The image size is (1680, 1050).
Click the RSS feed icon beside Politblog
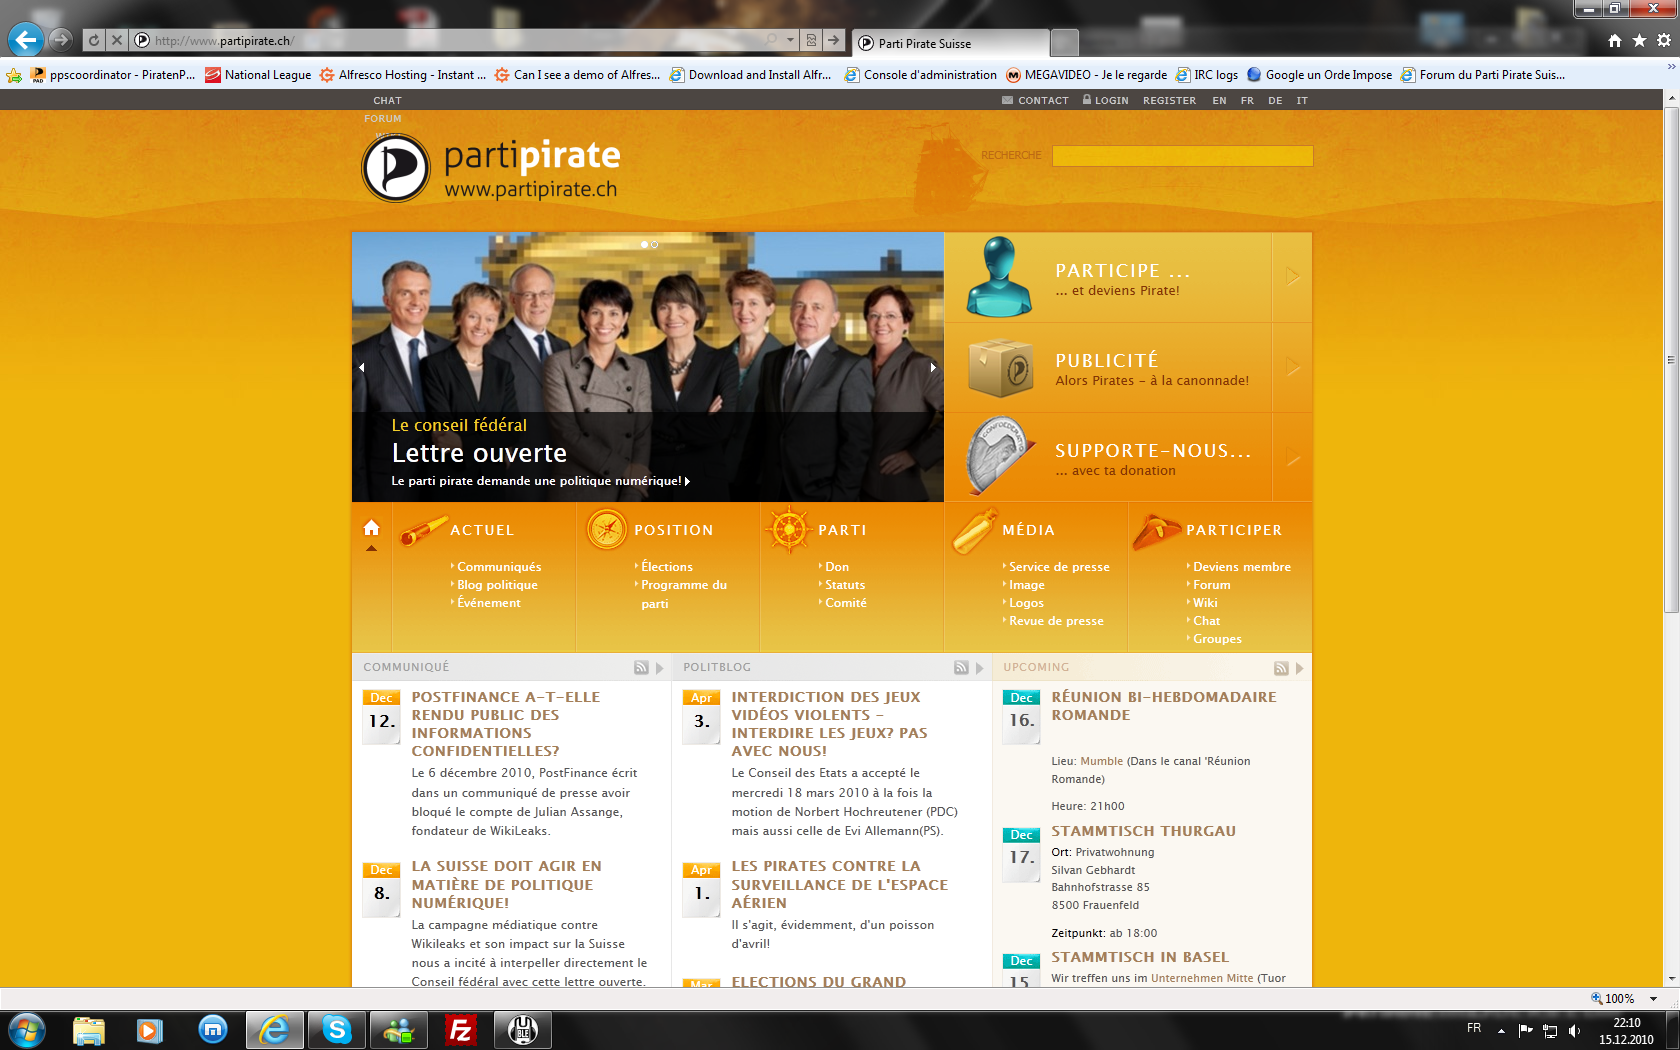(x=961, y=668)
